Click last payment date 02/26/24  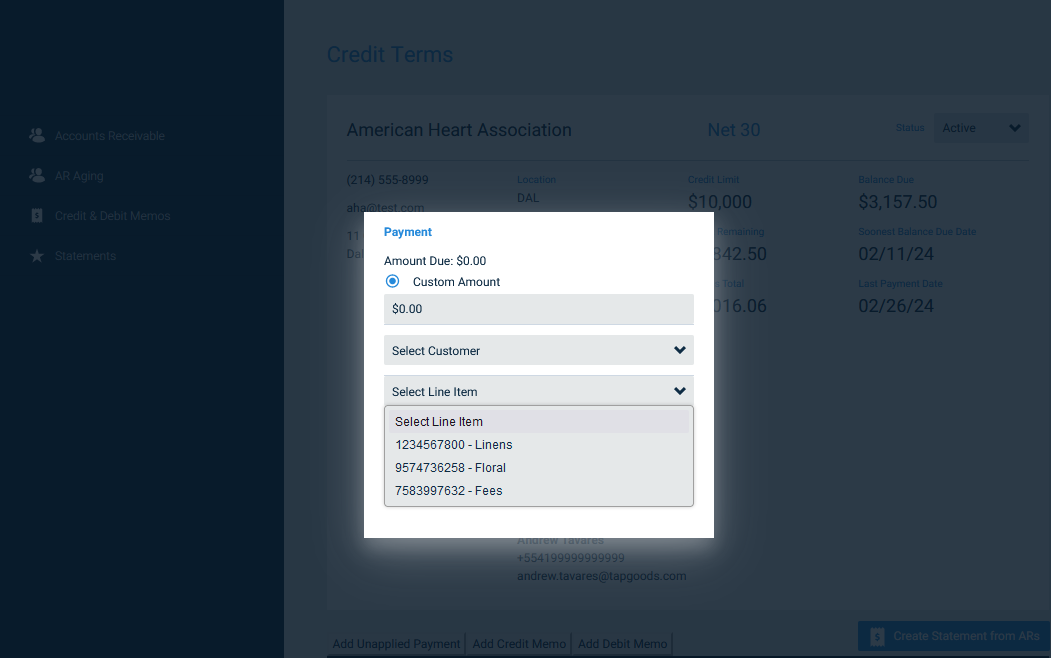[x=896, y=306]
